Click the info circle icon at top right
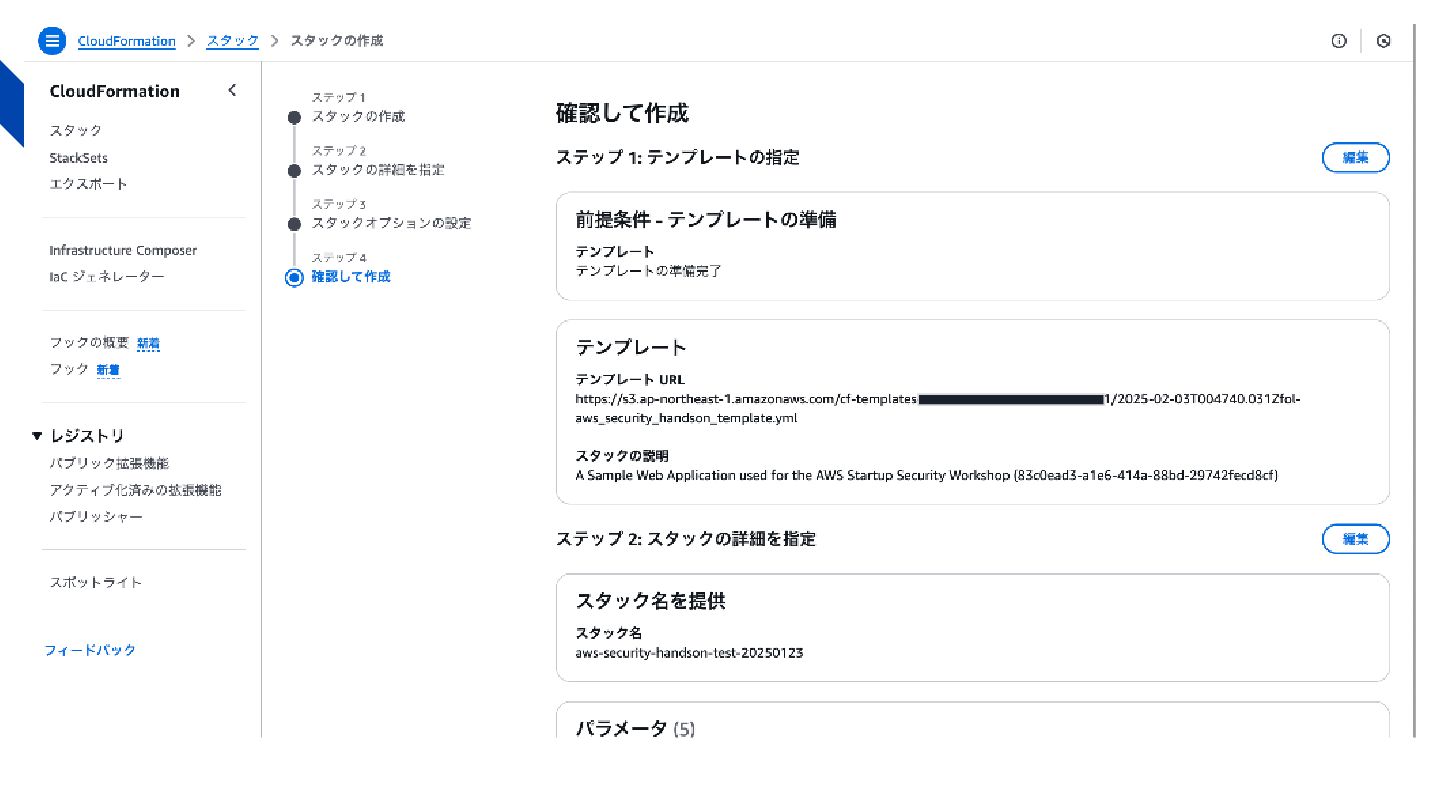1440x810 pixels. pyautogui.click(x=1339, y=41)
